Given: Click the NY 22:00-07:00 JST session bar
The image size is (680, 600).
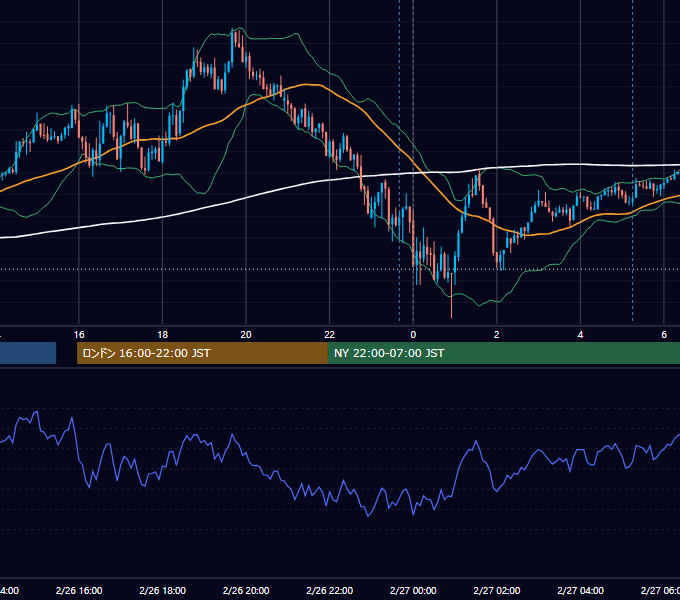Looking at the screenshot, I should [503, 353].
